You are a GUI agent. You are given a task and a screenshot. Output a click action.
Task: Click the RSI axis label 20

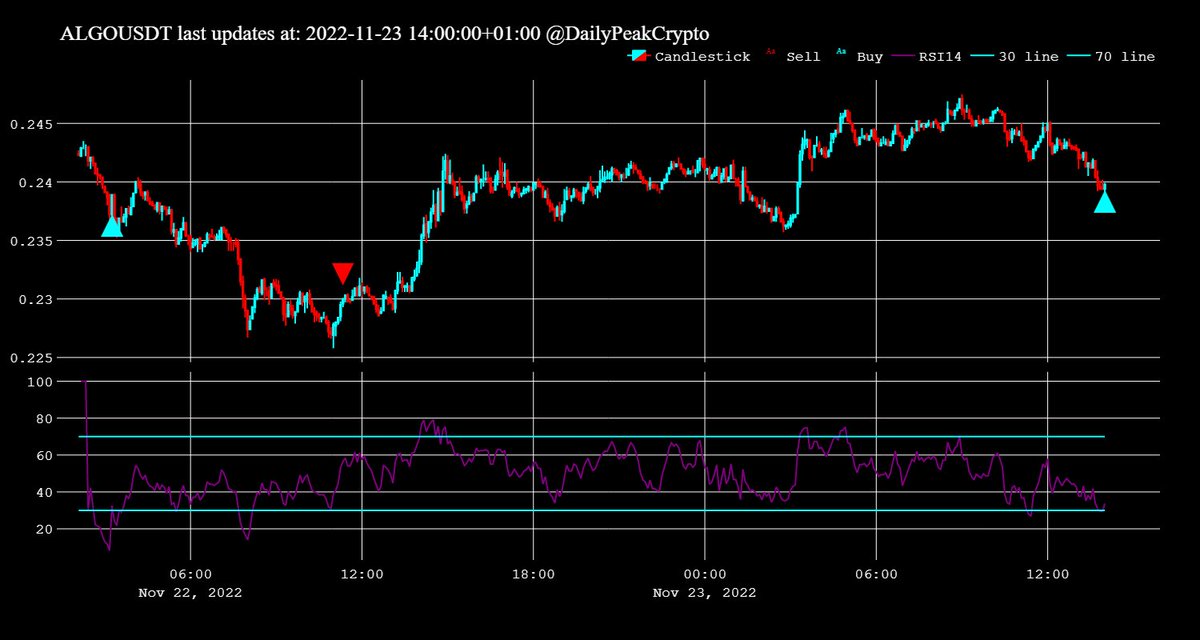45,530
